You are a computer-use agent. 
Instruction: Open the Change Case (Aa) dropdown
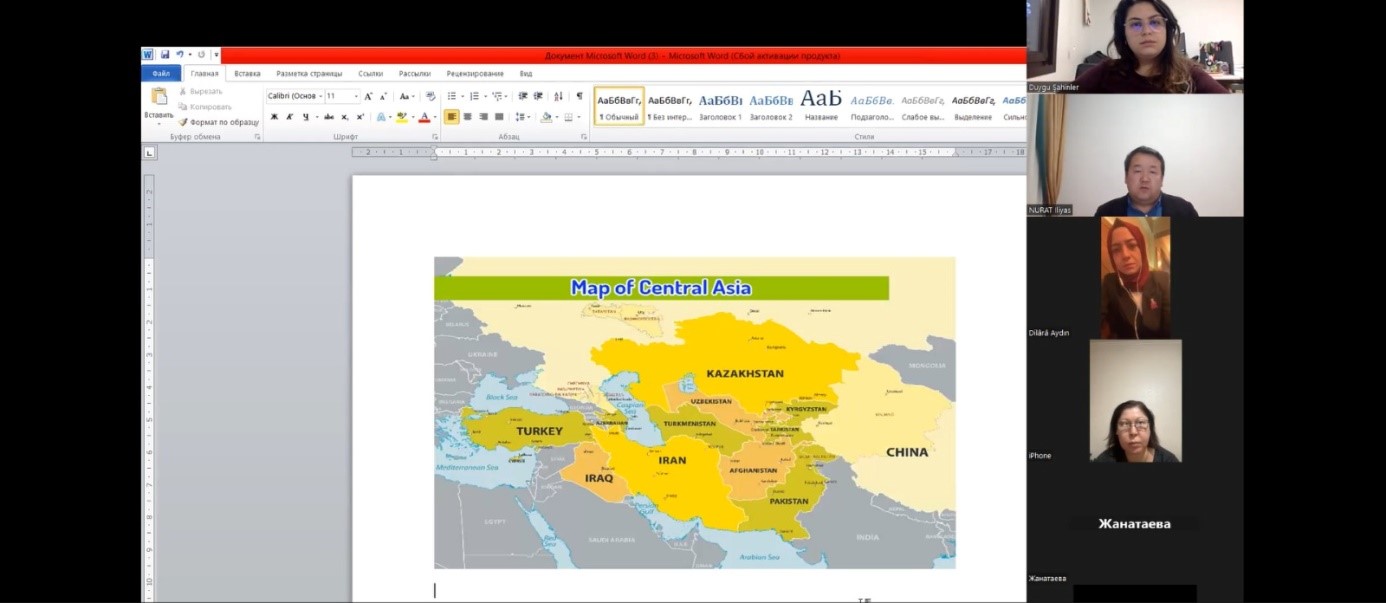[406, 96]
